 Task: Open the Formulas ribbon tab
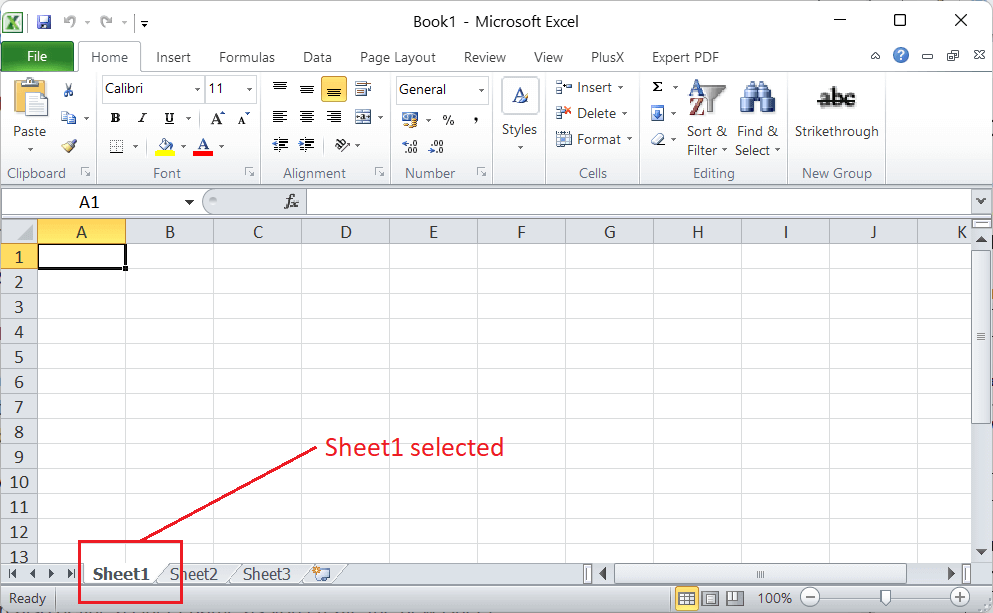[x=247, y=57]
